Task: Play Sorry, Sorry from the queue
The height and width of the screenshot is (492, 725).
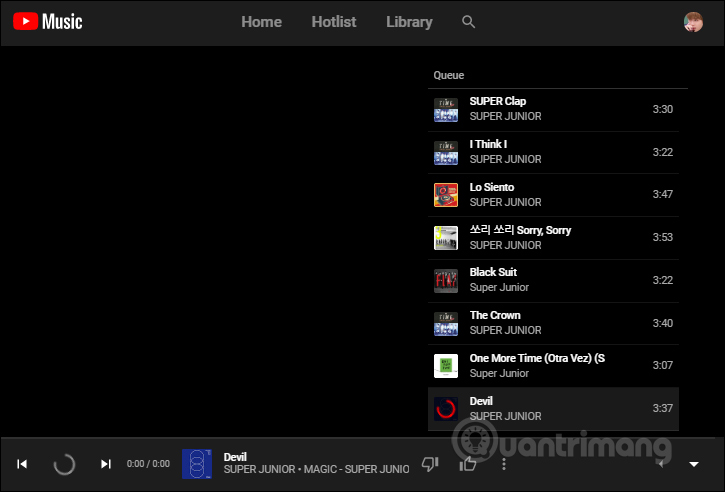Action: pos(553,238)
